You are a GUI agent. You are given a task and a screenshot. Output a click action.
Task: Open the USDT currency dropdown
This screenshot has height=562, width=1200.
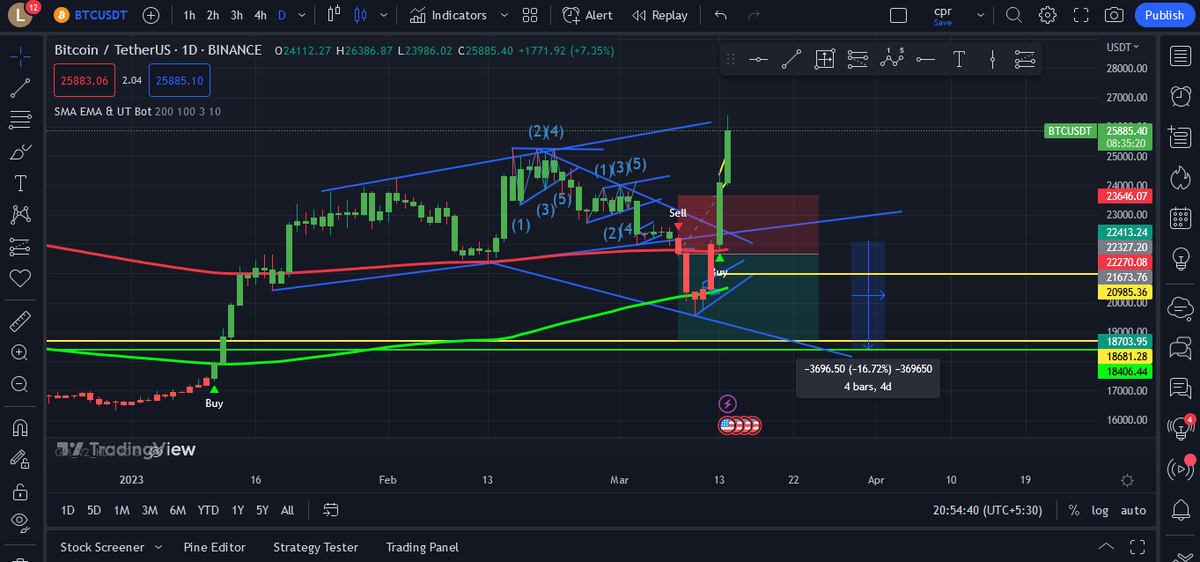[1120, 47]
